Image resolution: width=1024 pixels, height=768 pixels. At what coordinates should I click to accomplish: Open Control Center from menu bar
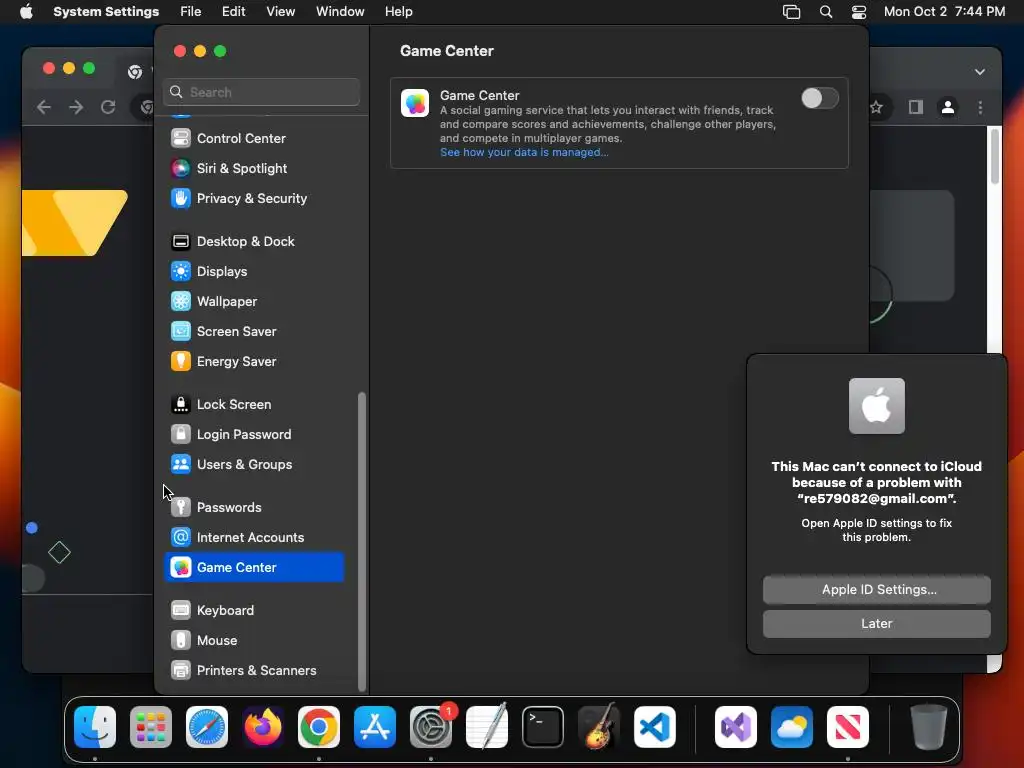(859, 12)
